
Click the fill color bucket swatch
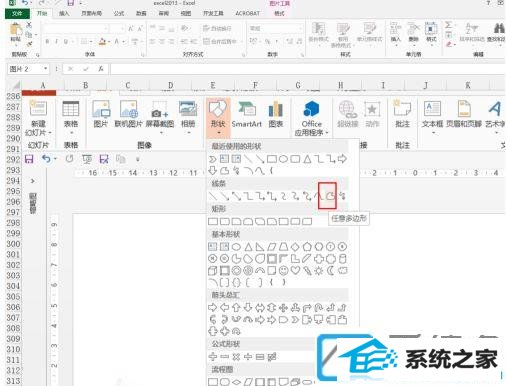[x=102, y=42]
